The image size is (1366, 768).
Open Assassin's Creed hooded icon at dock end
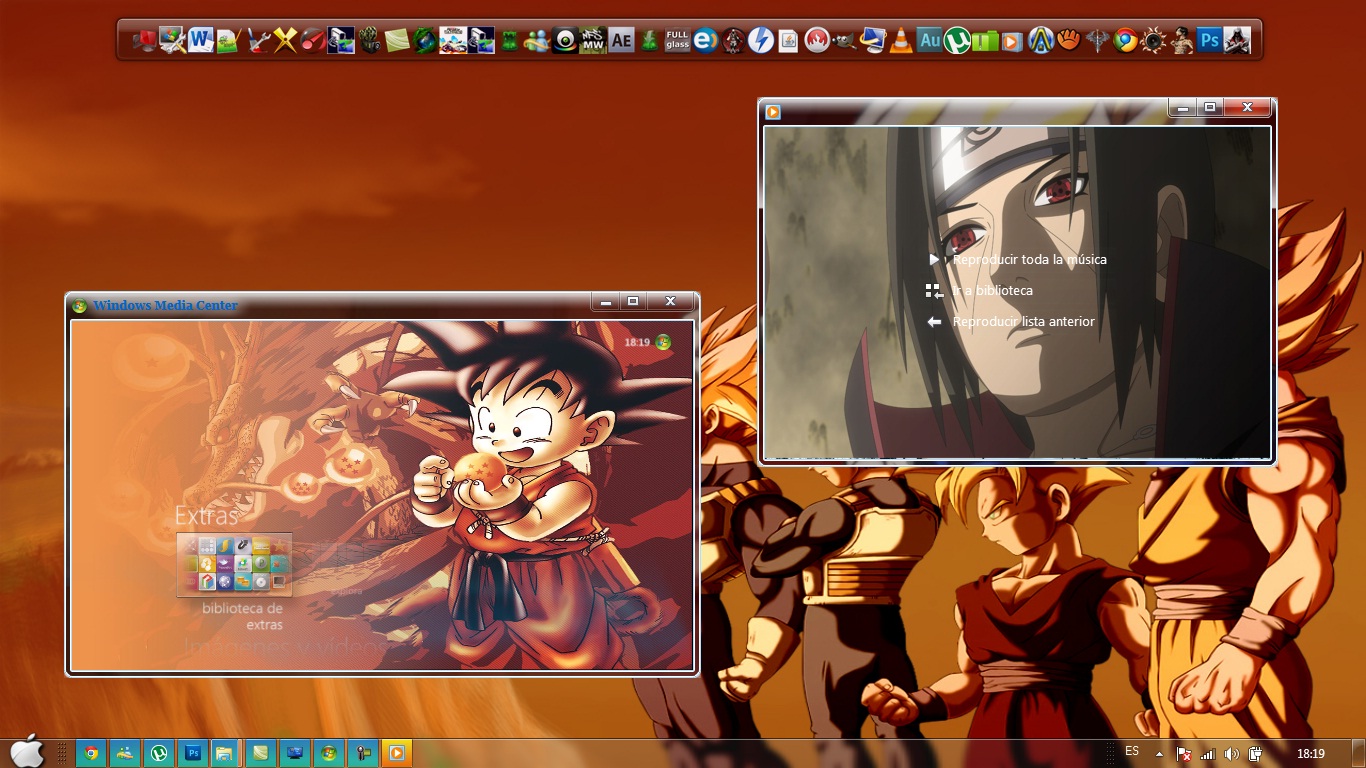[x=1237, y=40]
